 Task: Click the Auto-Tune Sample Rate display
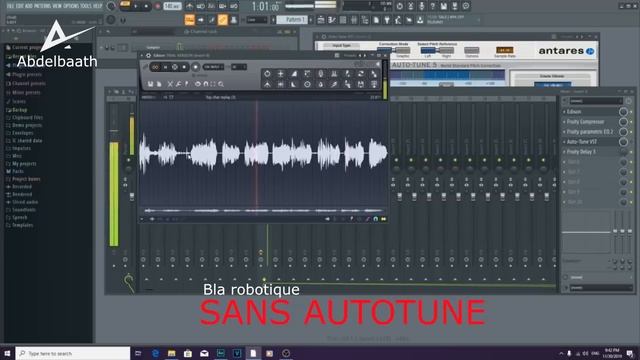[x=504, y=50]
